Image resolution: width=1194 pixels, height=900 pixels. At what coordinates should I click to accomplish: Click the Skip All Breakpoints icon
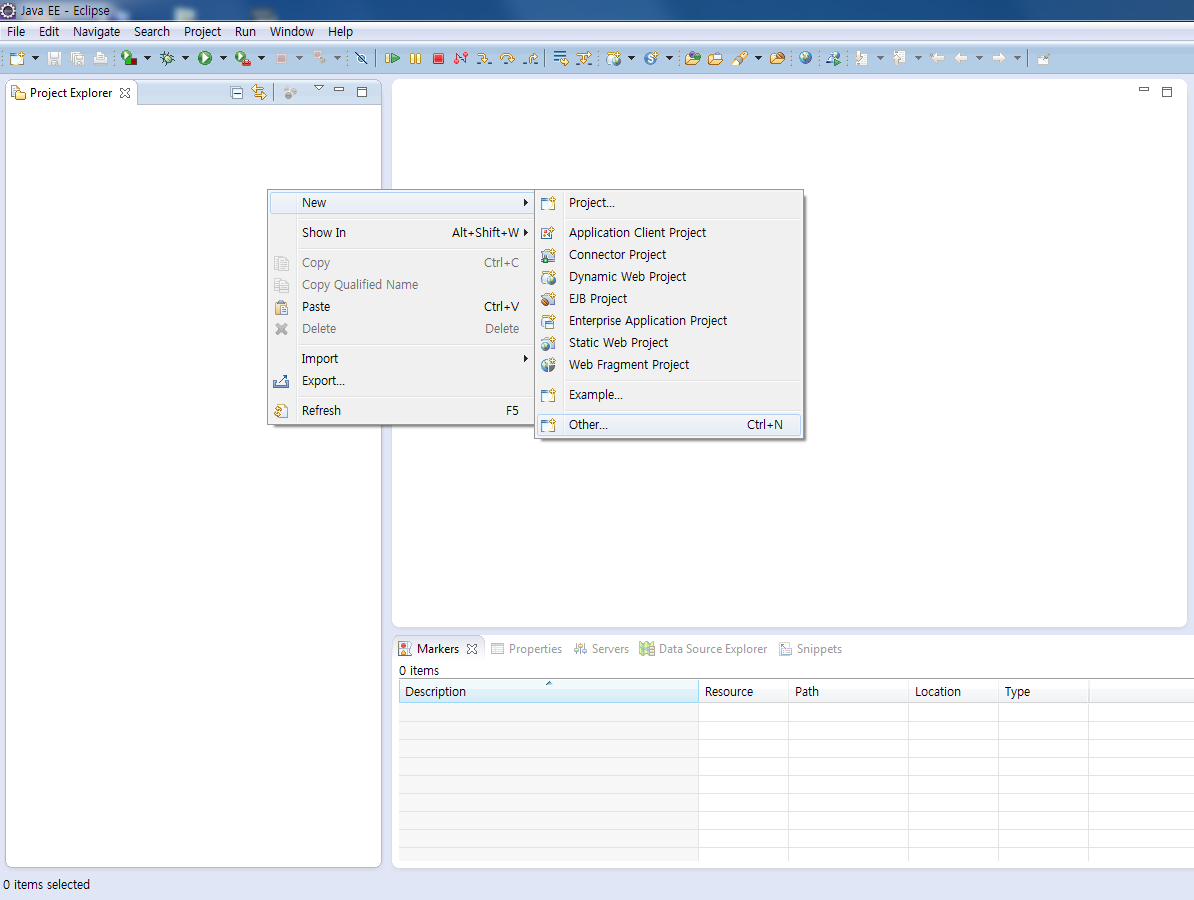pyautogui.click(x=362, y=59)
